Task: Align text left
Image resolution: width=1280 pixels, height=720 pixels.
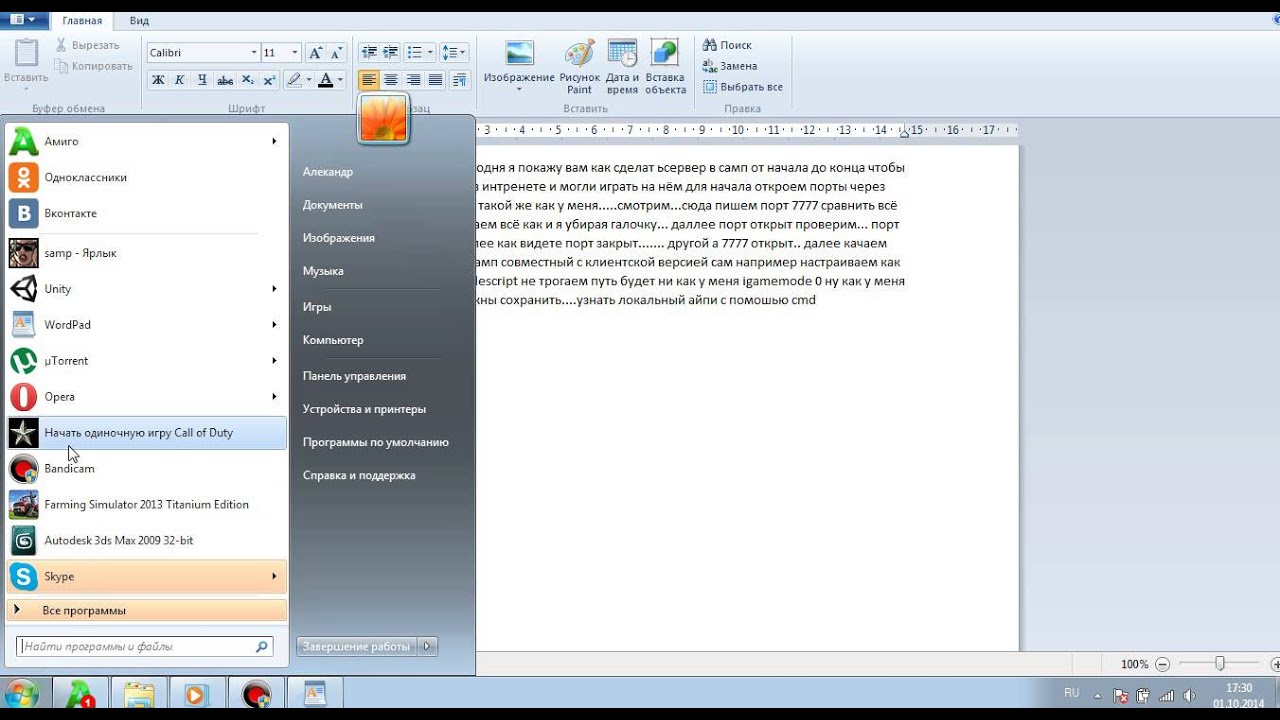Action: click(370, 80)
